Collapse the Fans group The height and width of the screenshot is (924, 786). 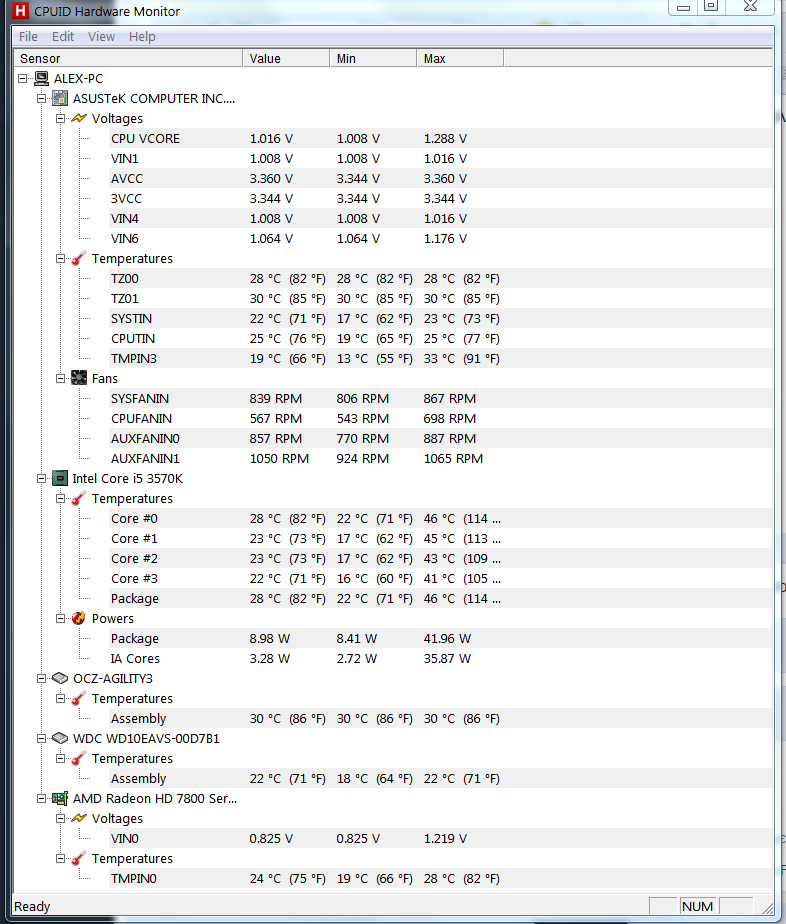pyautogui.click(x=61, y=378)
